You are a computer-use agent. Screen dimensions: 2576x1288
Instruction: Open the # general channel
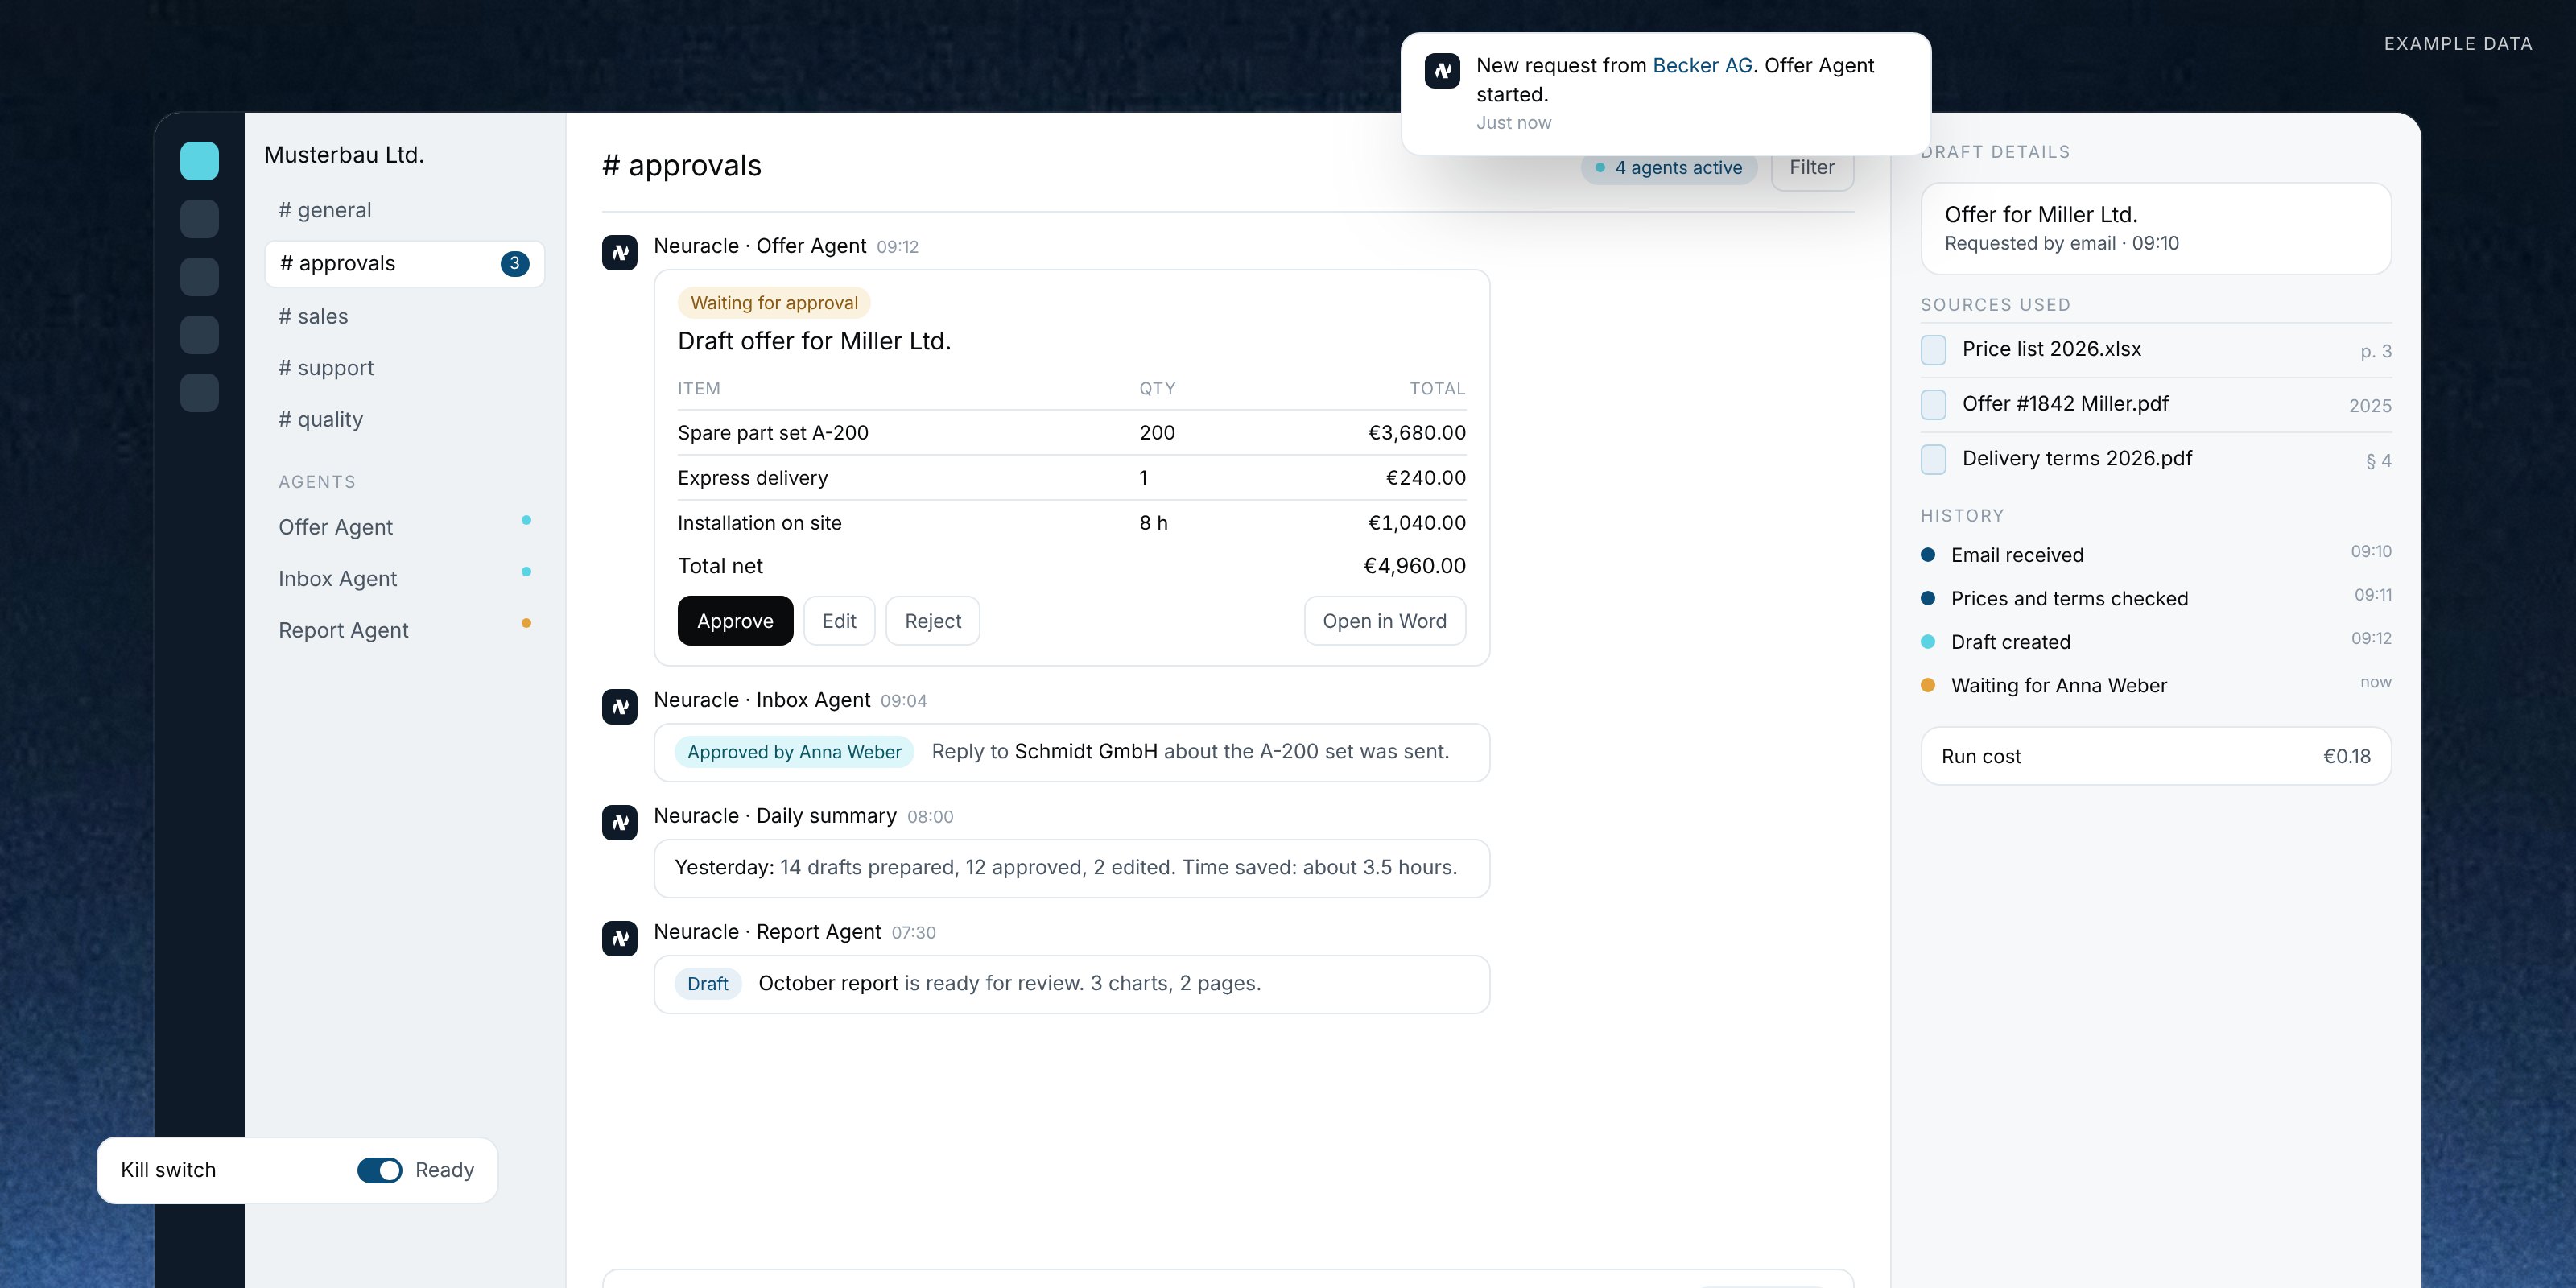click(x=404, y=211)
